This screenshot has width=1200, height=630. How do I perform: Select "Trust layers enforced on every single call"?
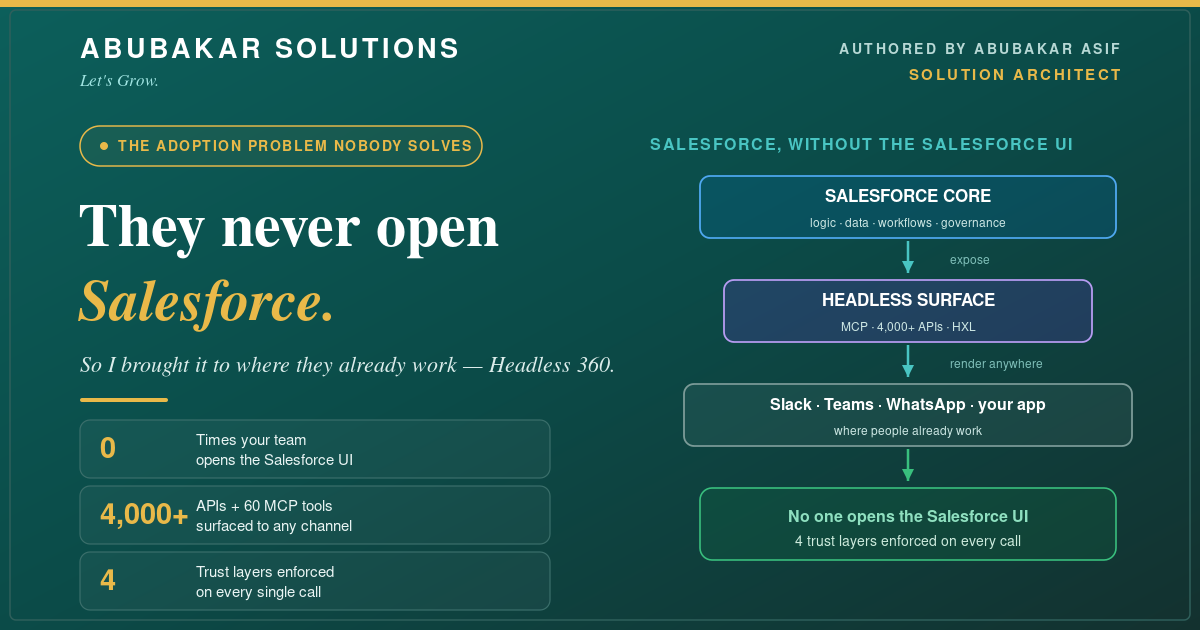click(x=265, y=582)
